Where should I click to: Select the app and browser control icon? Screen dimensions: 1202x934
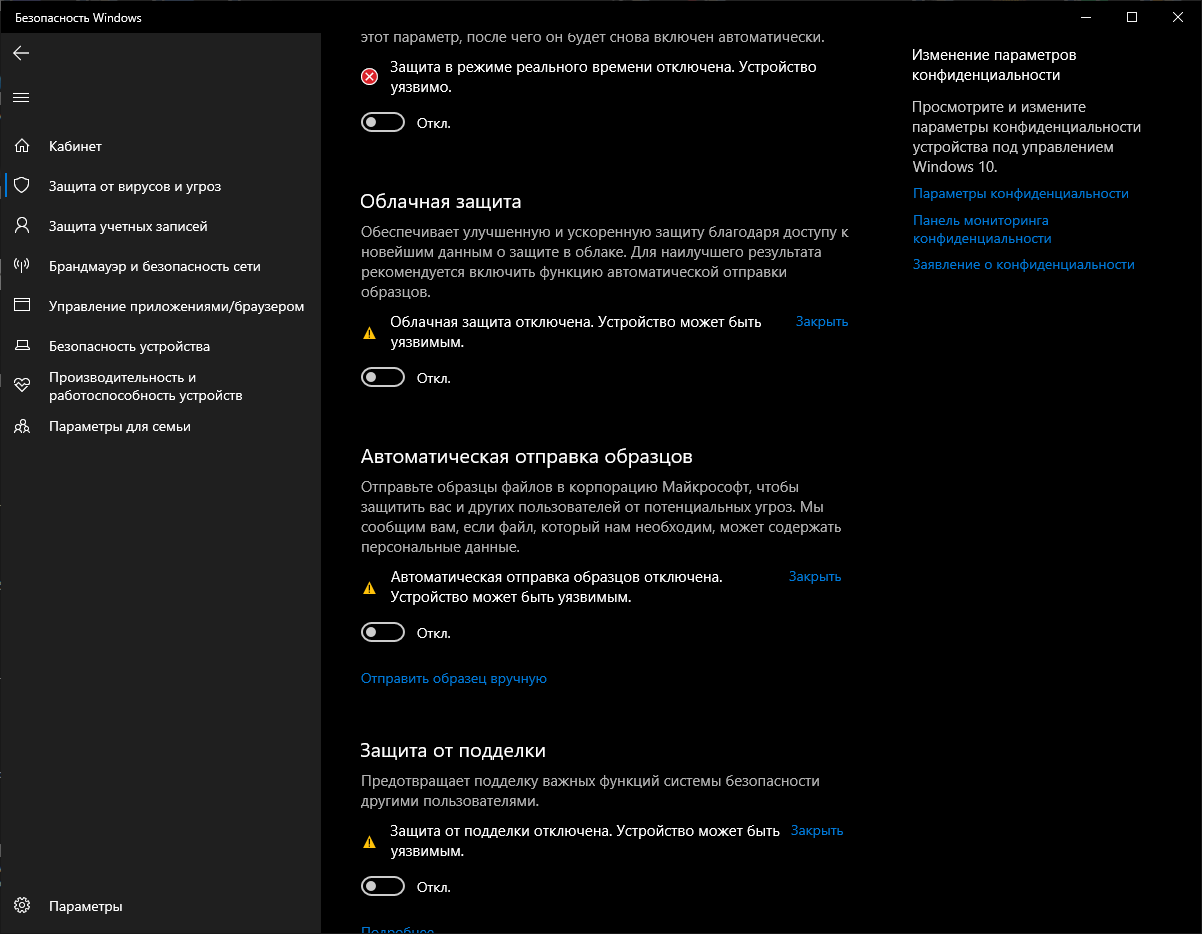click(x=22, y=306)
